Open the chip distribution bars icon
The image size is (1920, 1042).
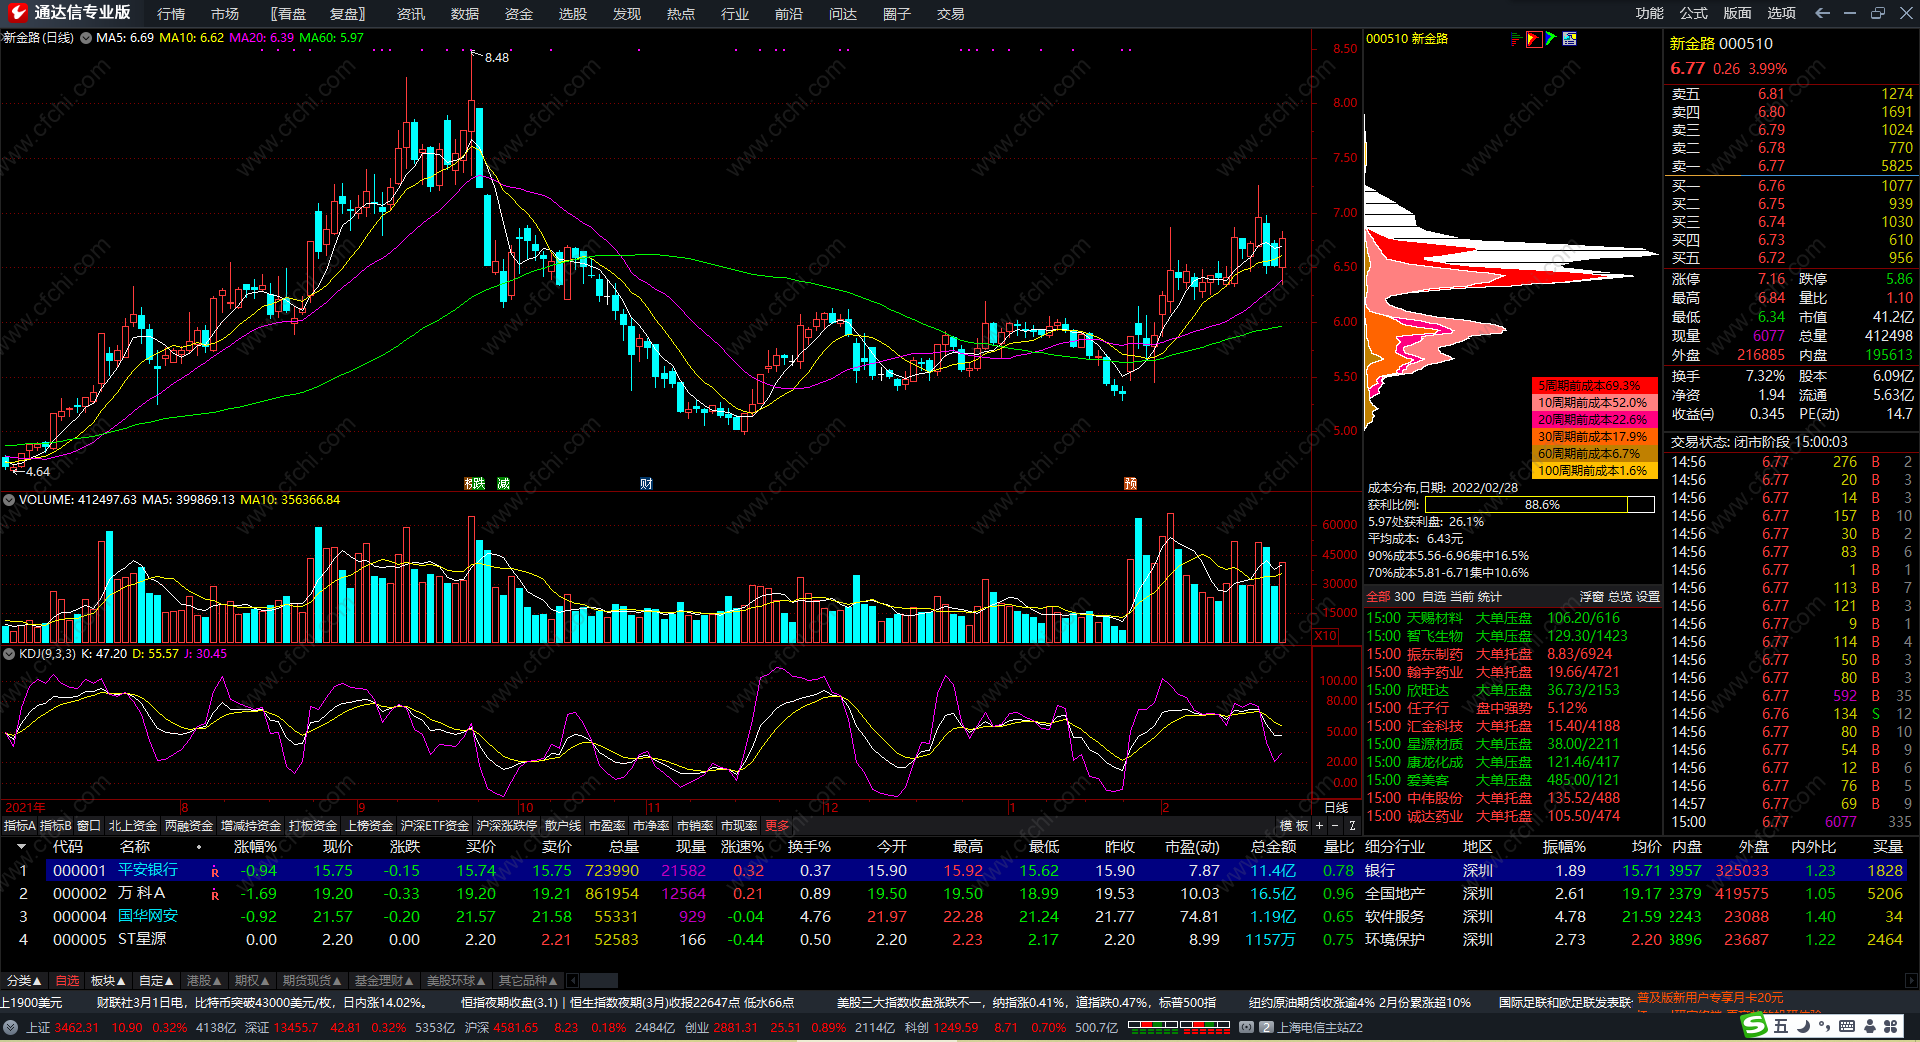(x=1516, y=39)
